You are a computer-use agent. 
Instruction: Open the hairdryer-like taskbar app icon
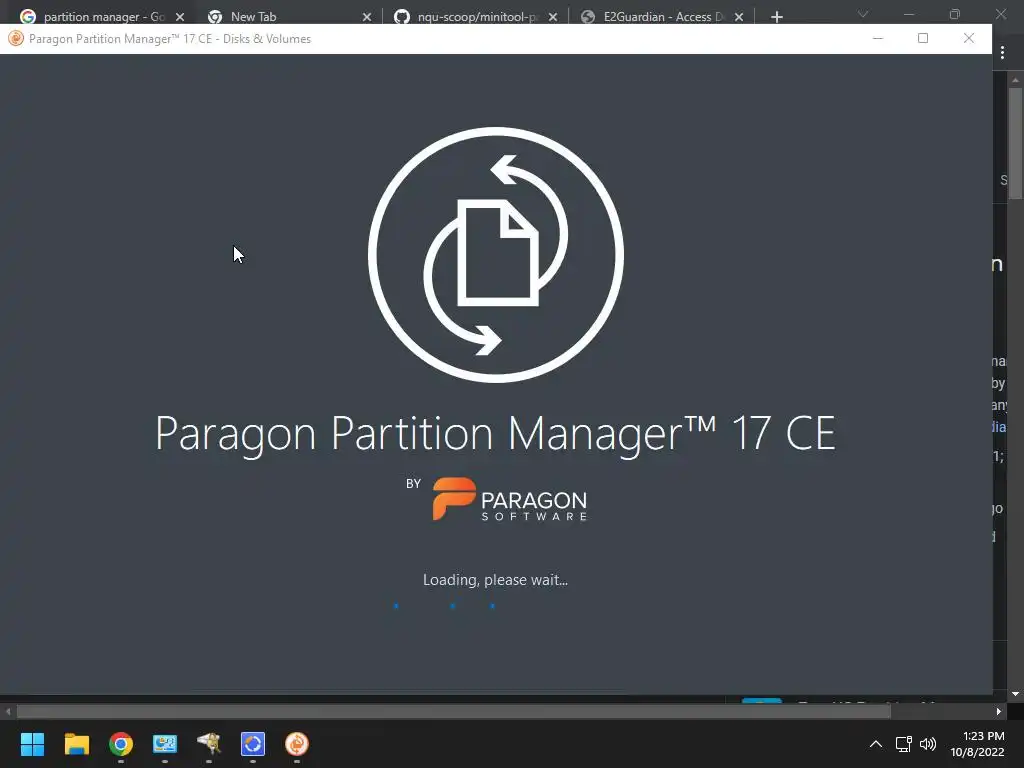point(209,744)
